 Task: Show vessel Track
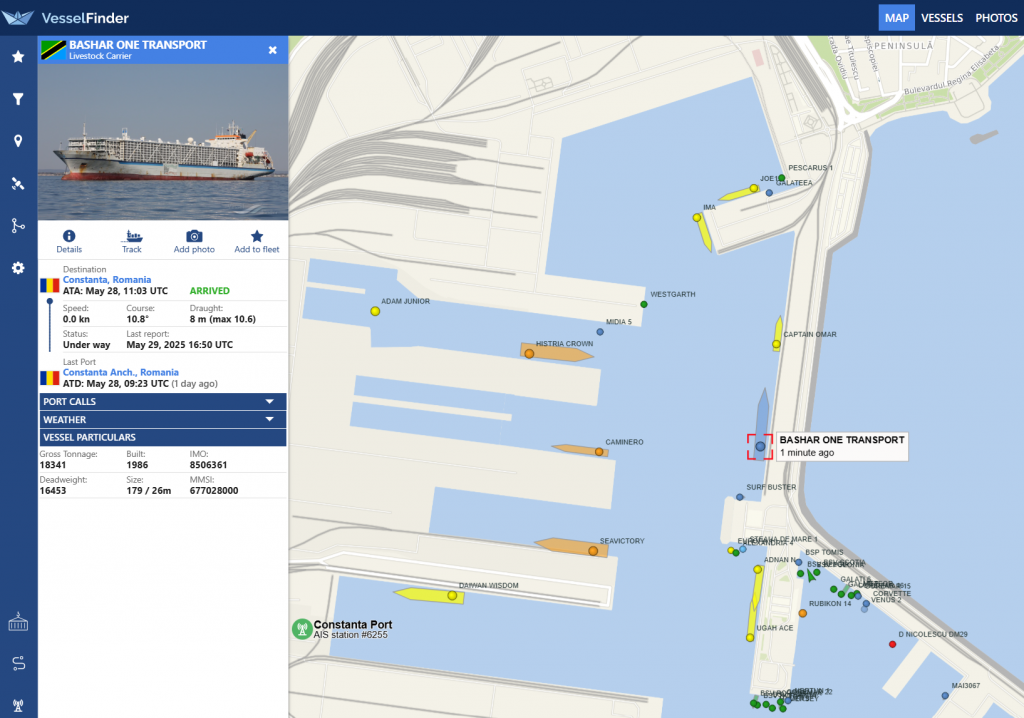pyautogui.click(x=132, y=240)
